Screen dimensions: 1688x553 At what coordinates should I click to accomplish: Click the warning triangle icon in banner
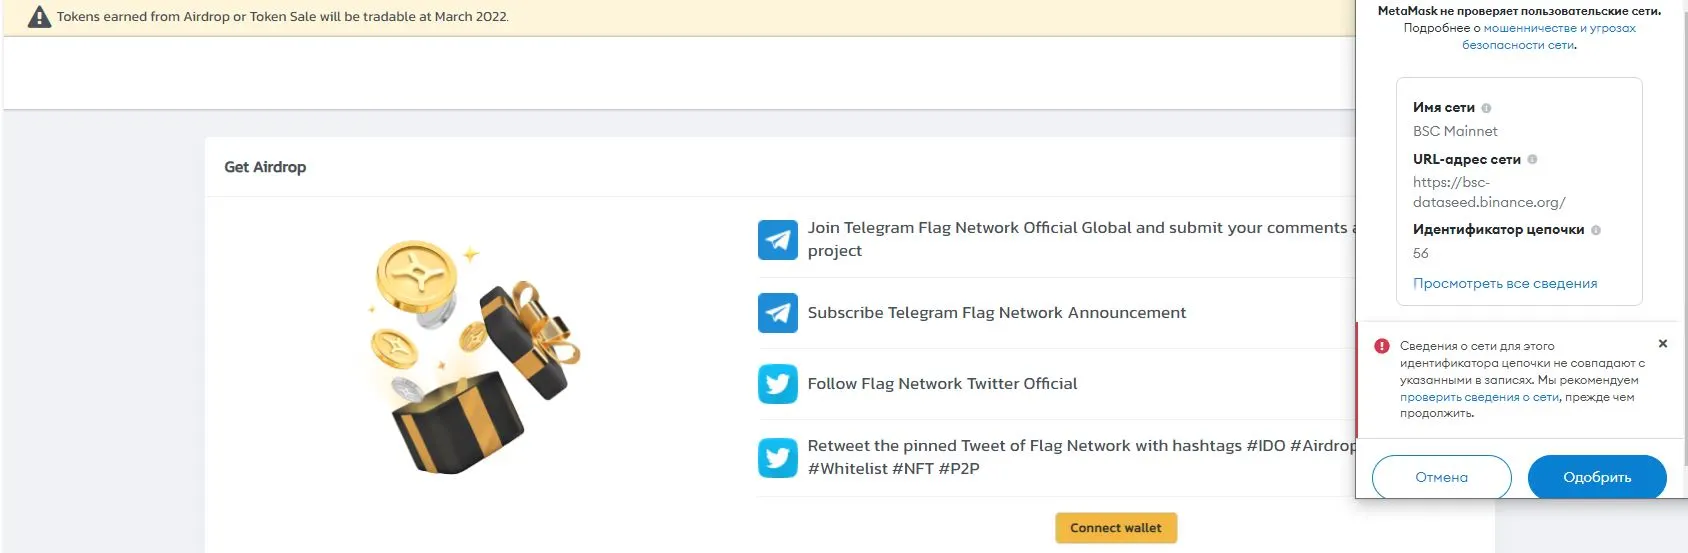39,17
